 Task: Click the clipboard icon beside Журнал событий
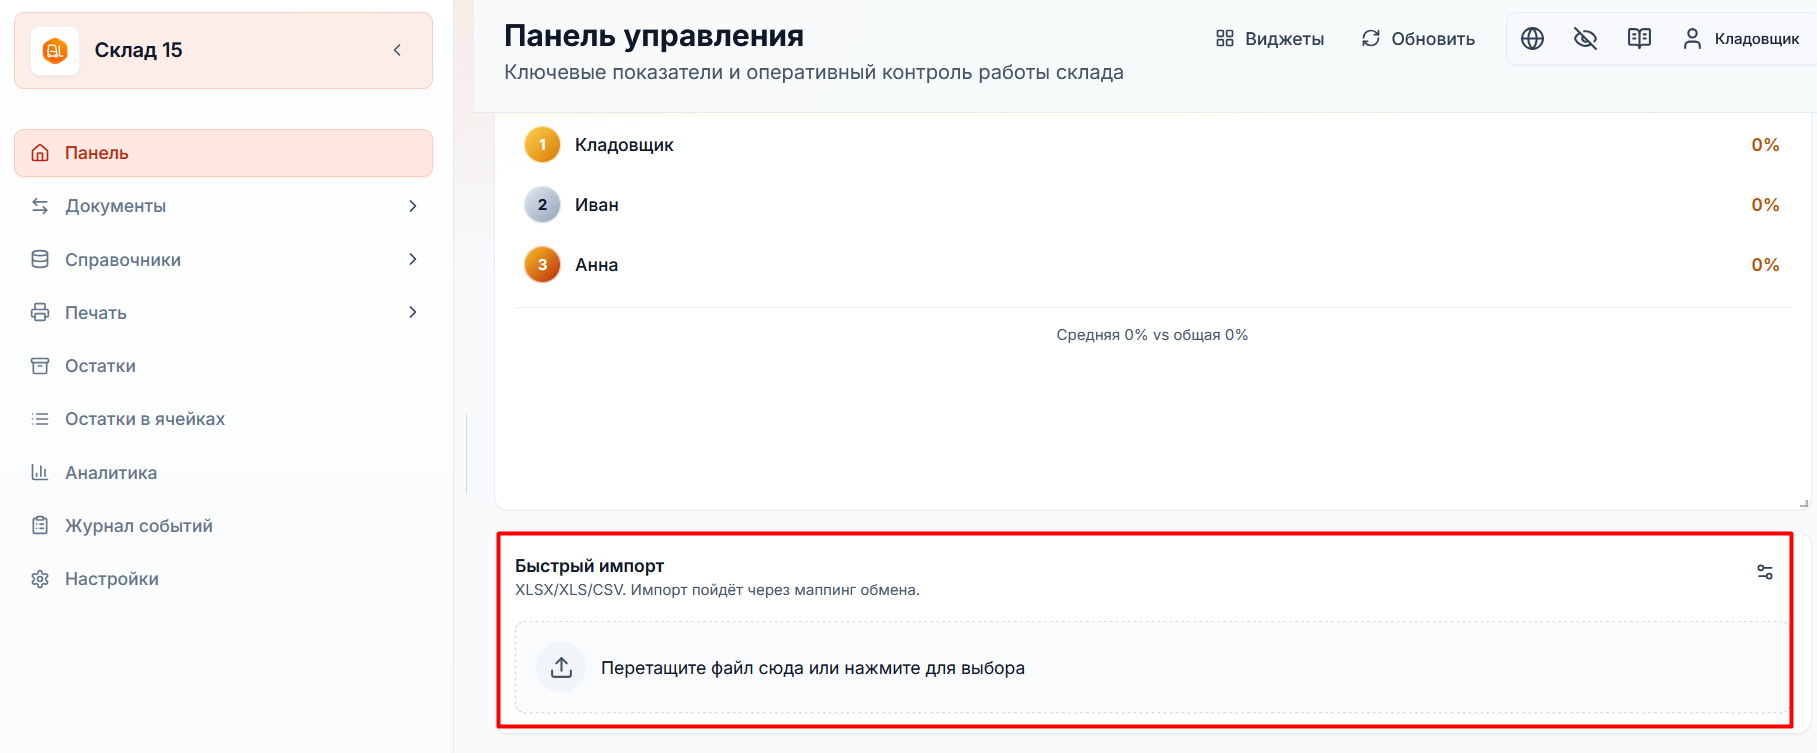(x=40, y=525)
